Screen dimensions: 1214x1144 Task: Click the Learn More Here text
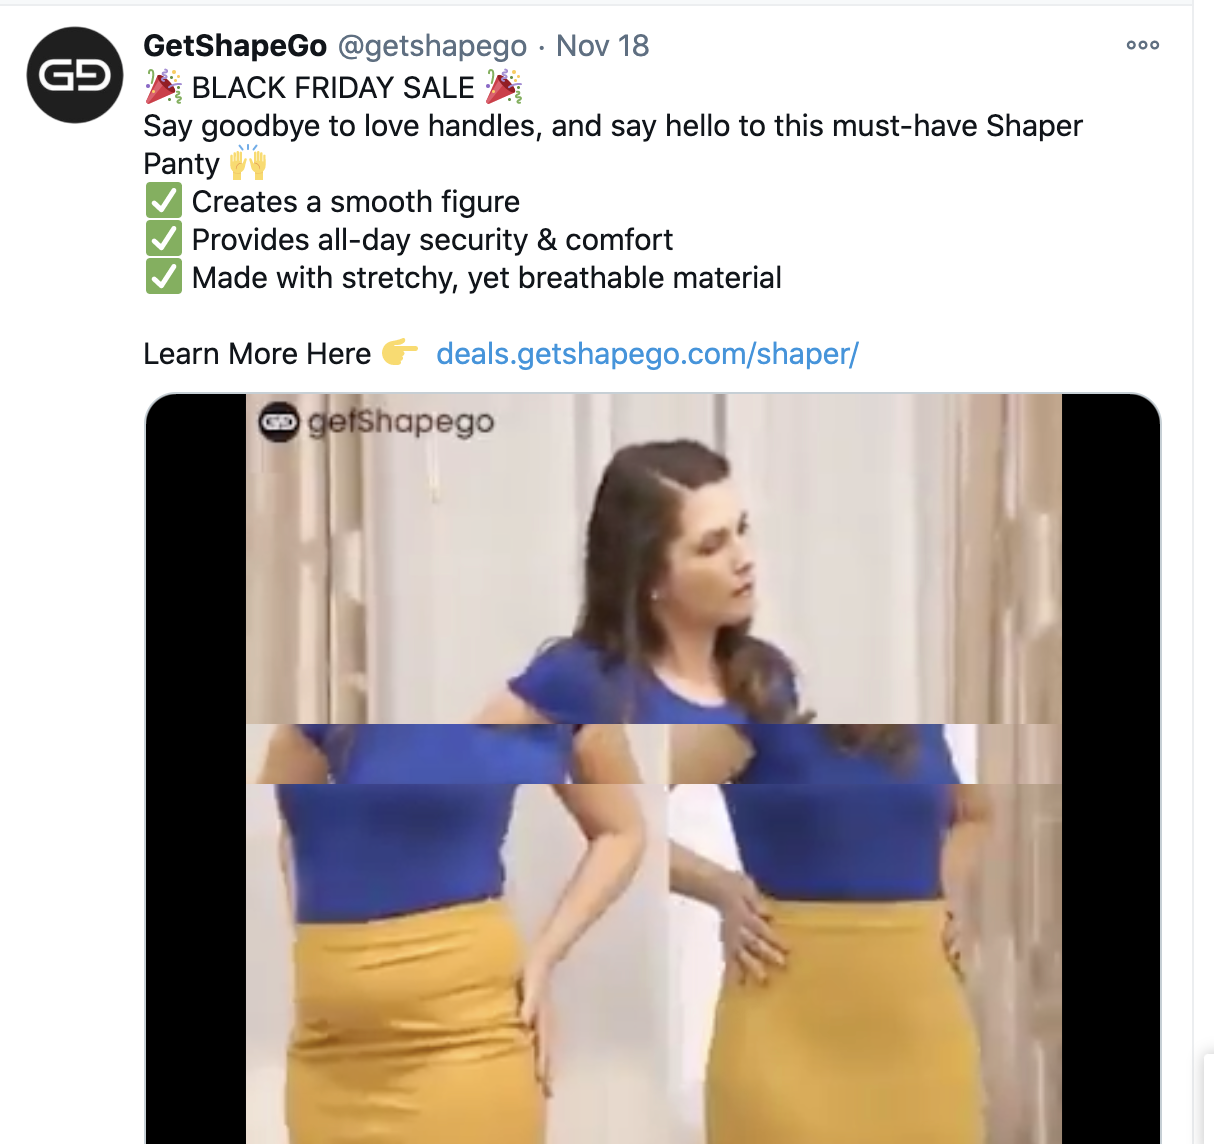257,354
